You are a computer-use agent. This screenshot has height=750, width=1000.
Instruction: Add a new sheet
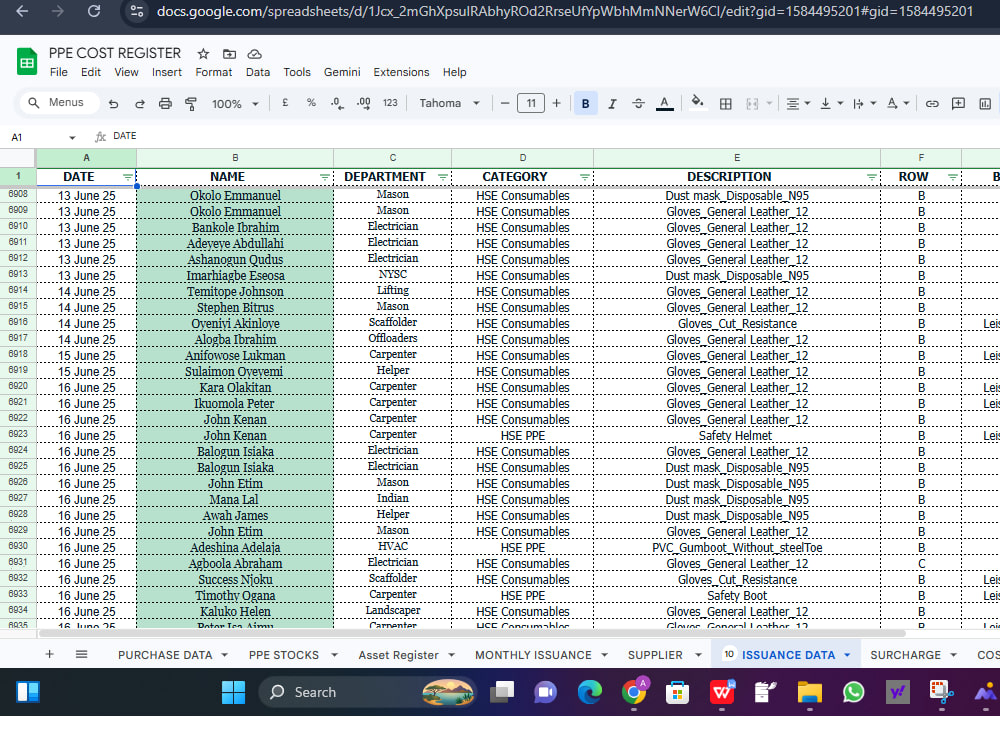[x=49, y=654]
